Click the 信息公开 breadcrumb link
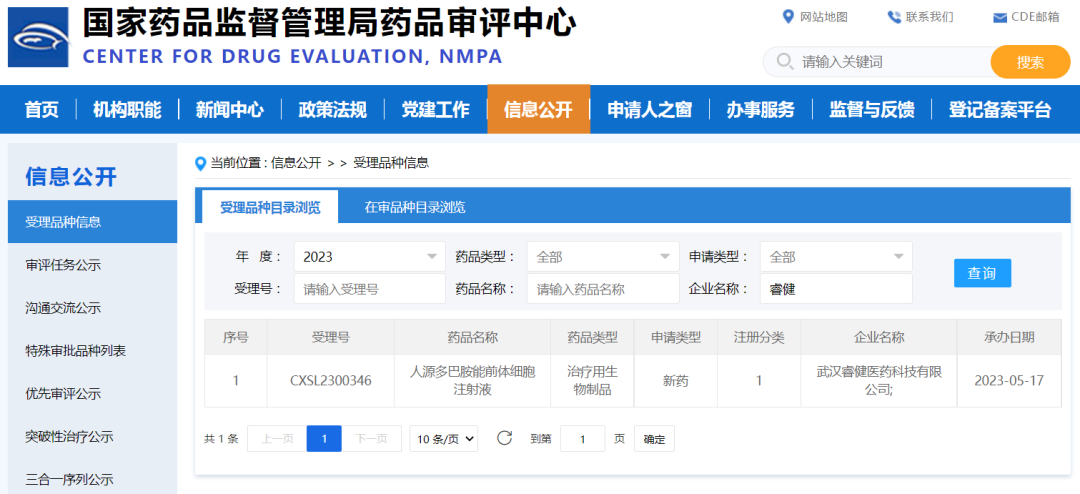The image size is (1080, 494). [296, 163]
